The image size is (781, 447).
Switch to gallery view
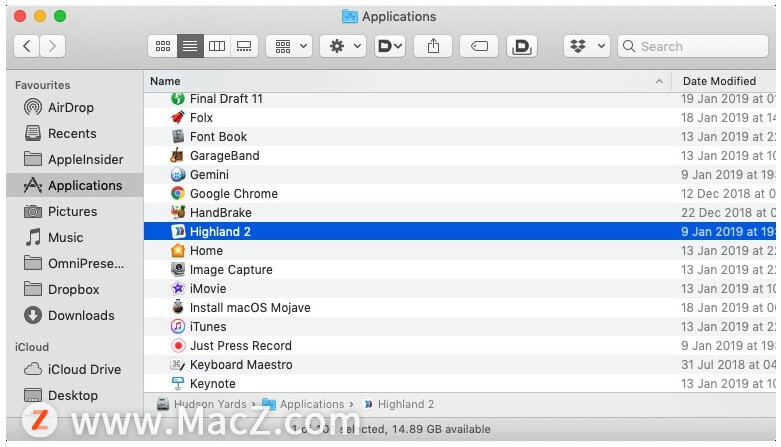tap(244, 46)
